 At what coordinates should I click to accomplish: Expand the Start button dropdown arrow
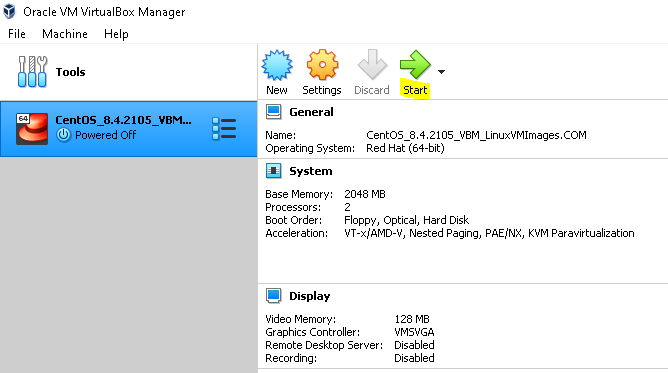coord(441,72)
